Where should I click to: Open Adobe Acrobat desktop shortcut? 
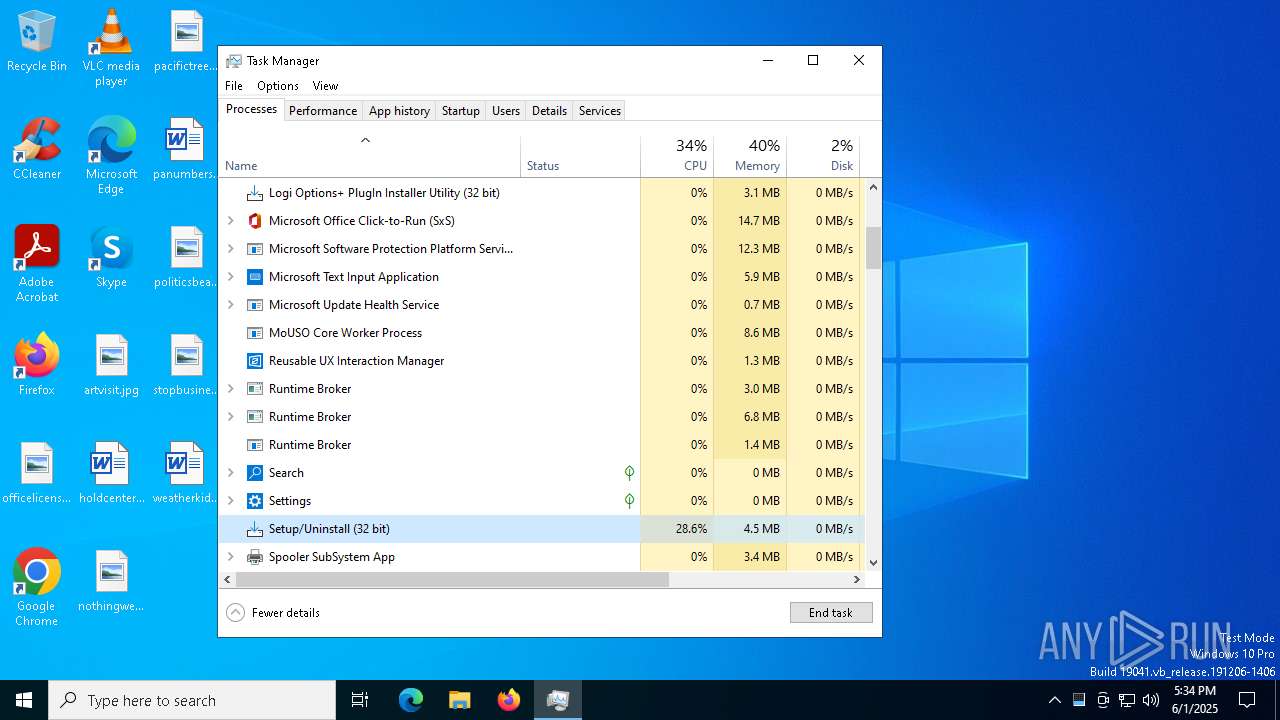tap(37, 264)
